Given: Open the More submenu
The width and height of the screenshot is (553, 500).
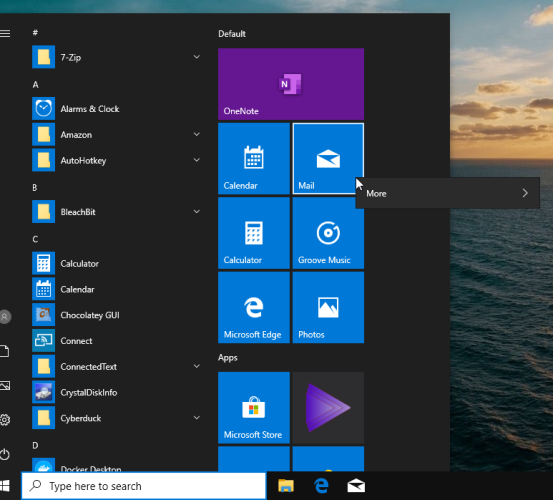Looking at the screenshot, I should point(448,193).
